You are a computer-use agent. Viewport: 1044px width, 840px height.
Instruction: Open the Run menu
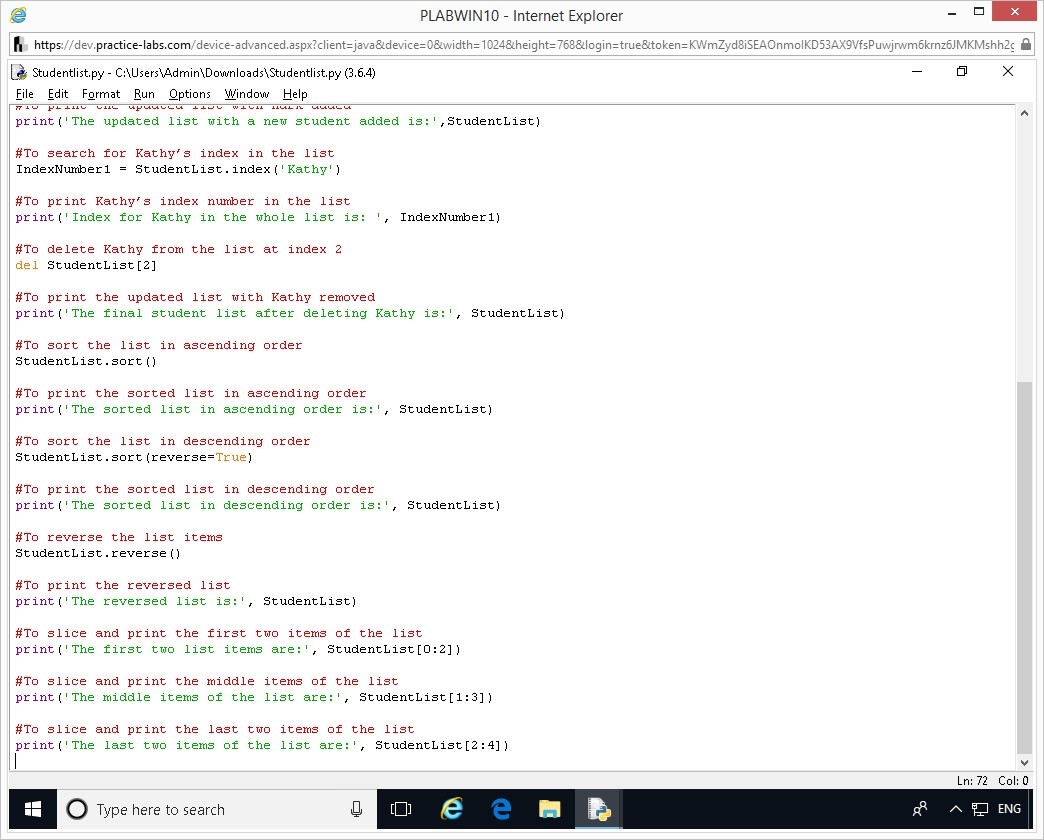(144, 94)
